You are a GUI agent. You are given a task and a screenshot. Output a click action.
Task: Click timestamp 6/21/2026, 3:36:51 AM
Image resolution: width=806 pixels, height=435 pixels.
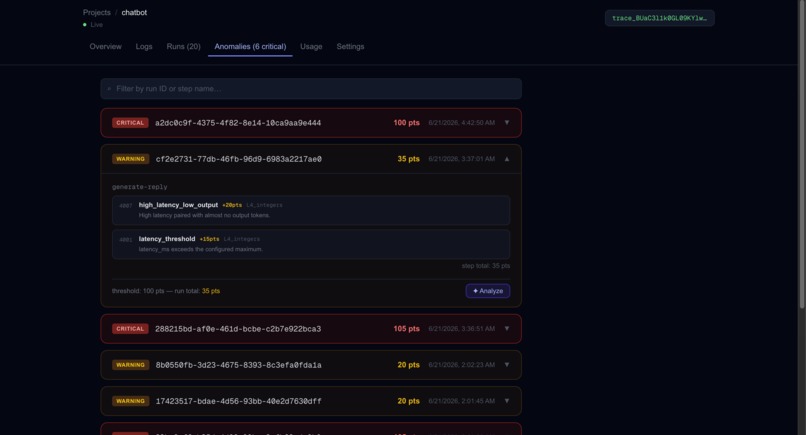pyautogui.click(x=462, y=329)
